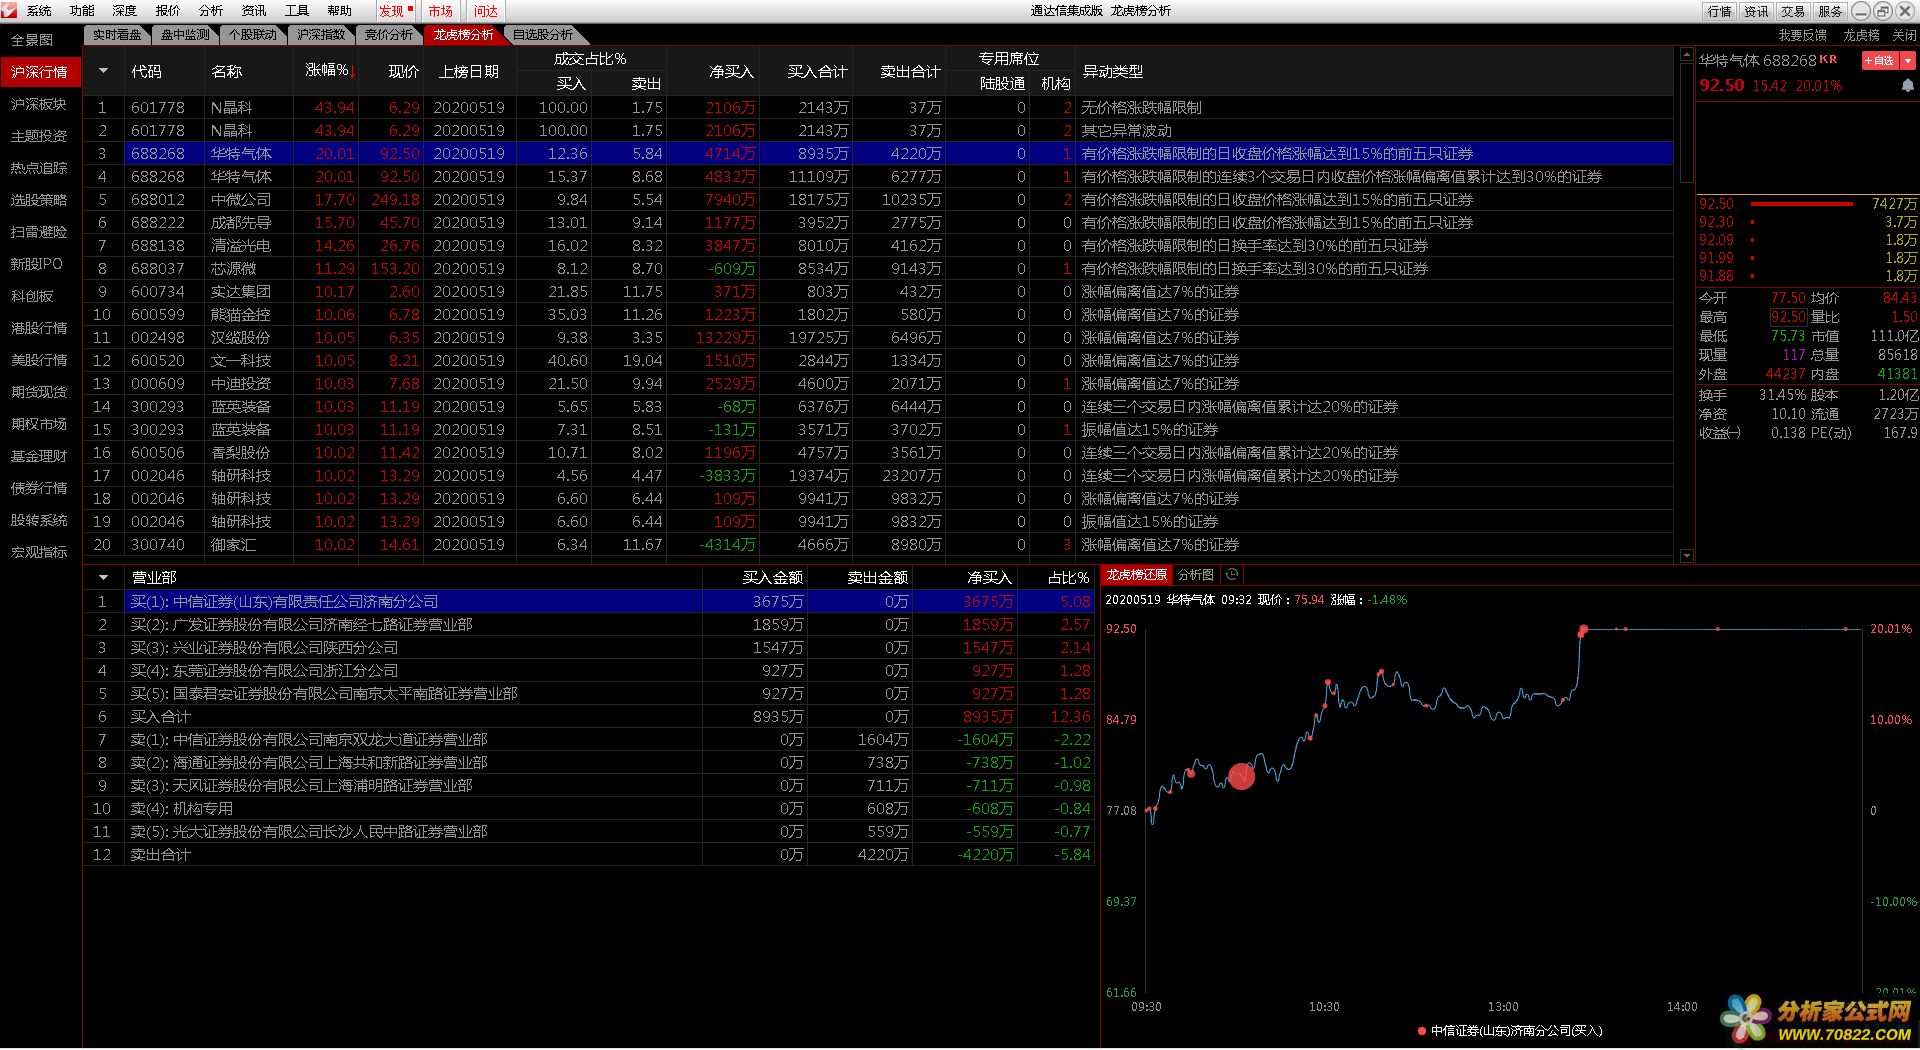The width and height of the screenshot is (1920, 1050).
Task: Click the 我要反馈 link
Action: [x=1802, y=35]
